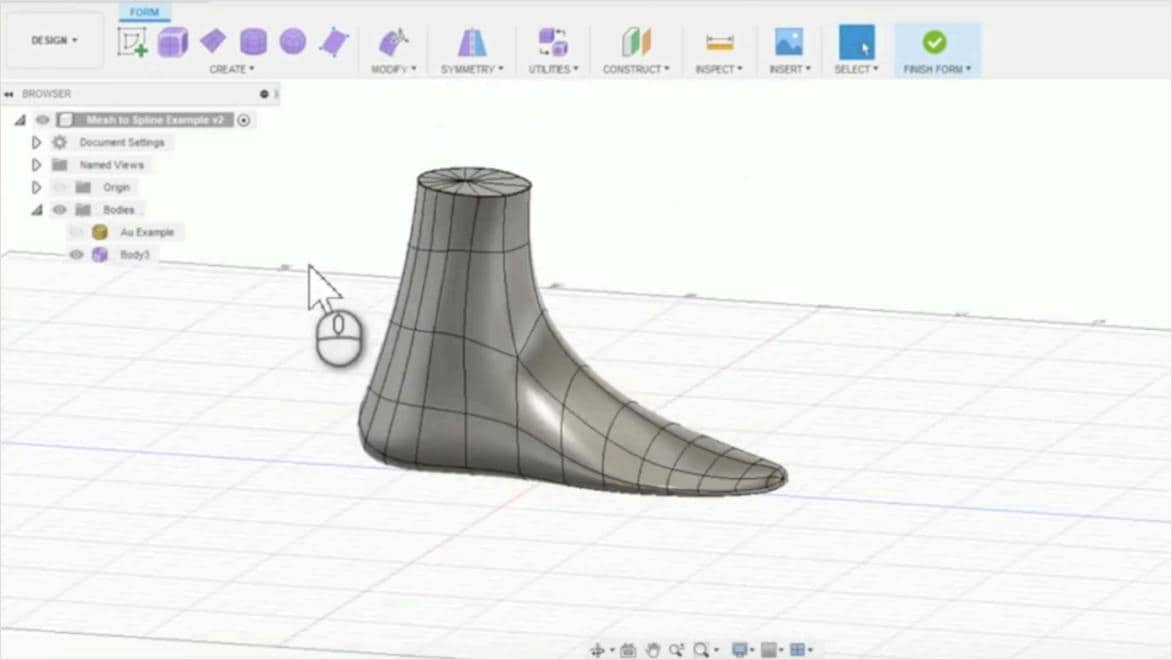
Task: Switch to the FORM tab
Action: 146,12
